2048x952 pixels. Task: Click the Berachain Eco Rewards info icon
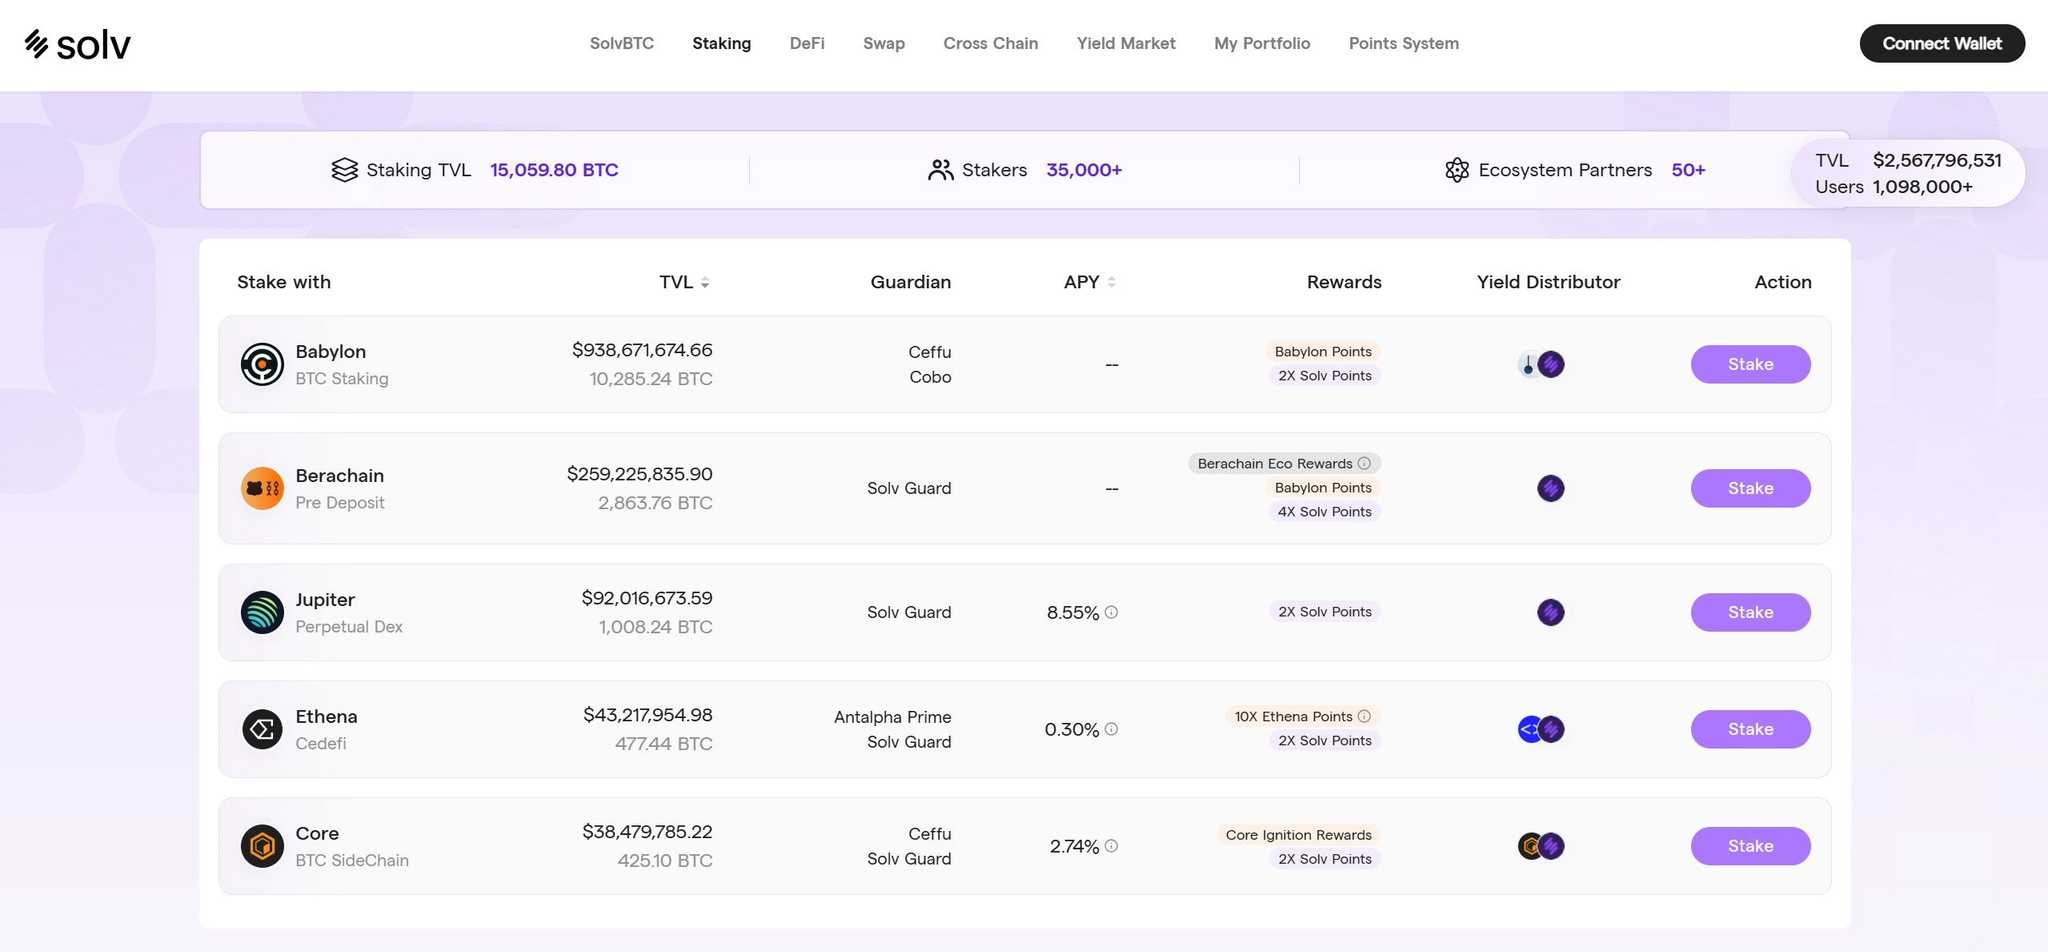click(x=1364, y=463)
